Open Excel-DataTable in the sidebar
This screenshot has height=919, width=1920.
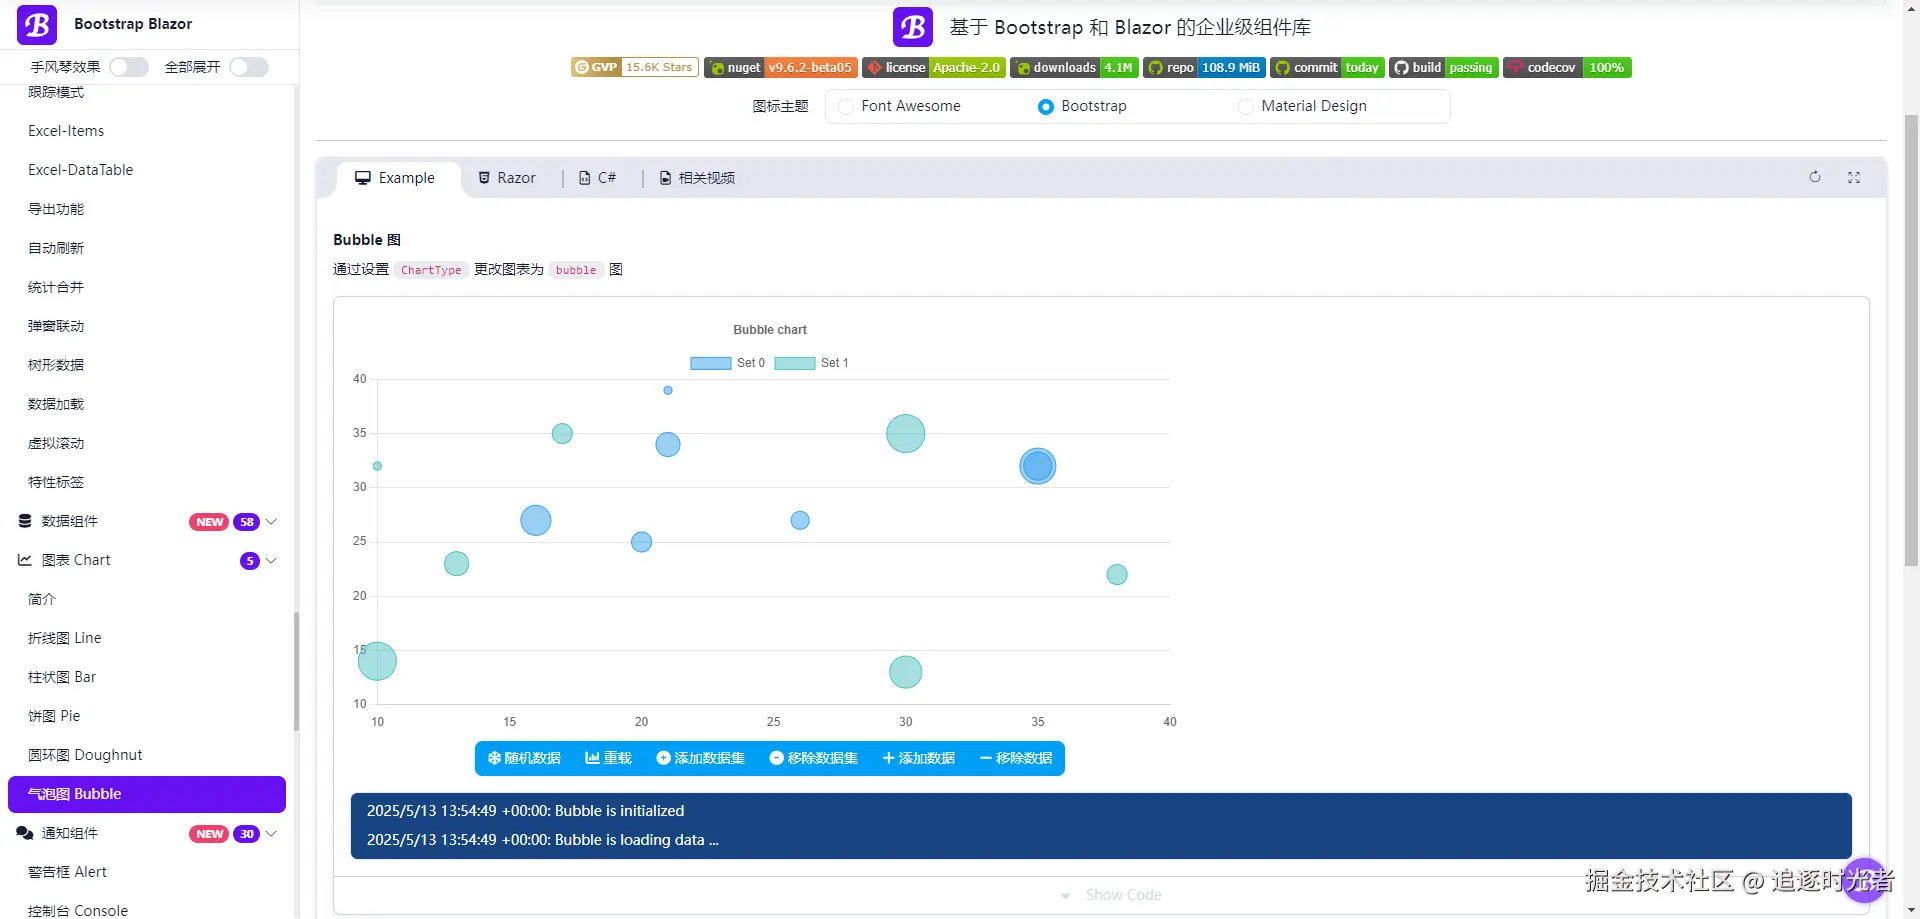click(80, 170)
